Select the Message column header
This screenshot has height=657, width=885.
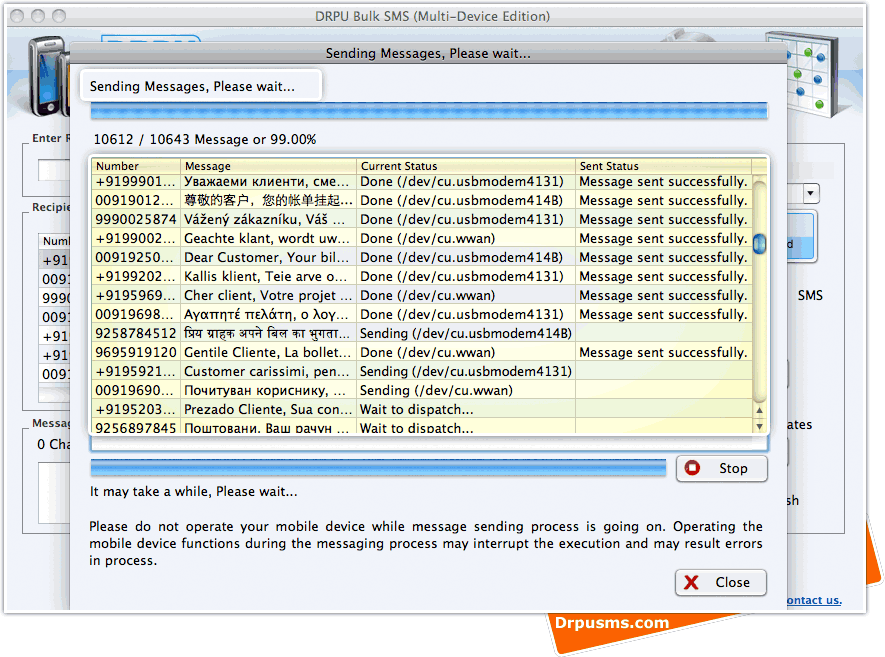268,166
